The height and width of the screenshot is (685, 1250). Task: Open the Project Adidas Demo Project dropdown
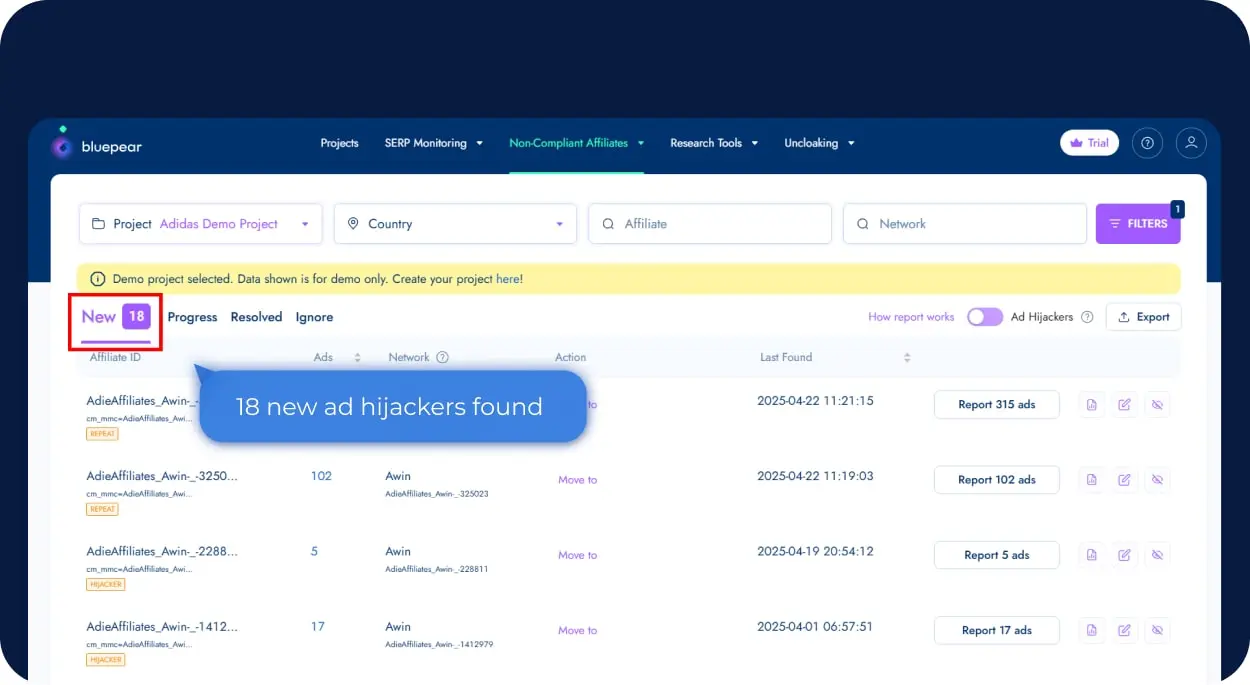201,224
